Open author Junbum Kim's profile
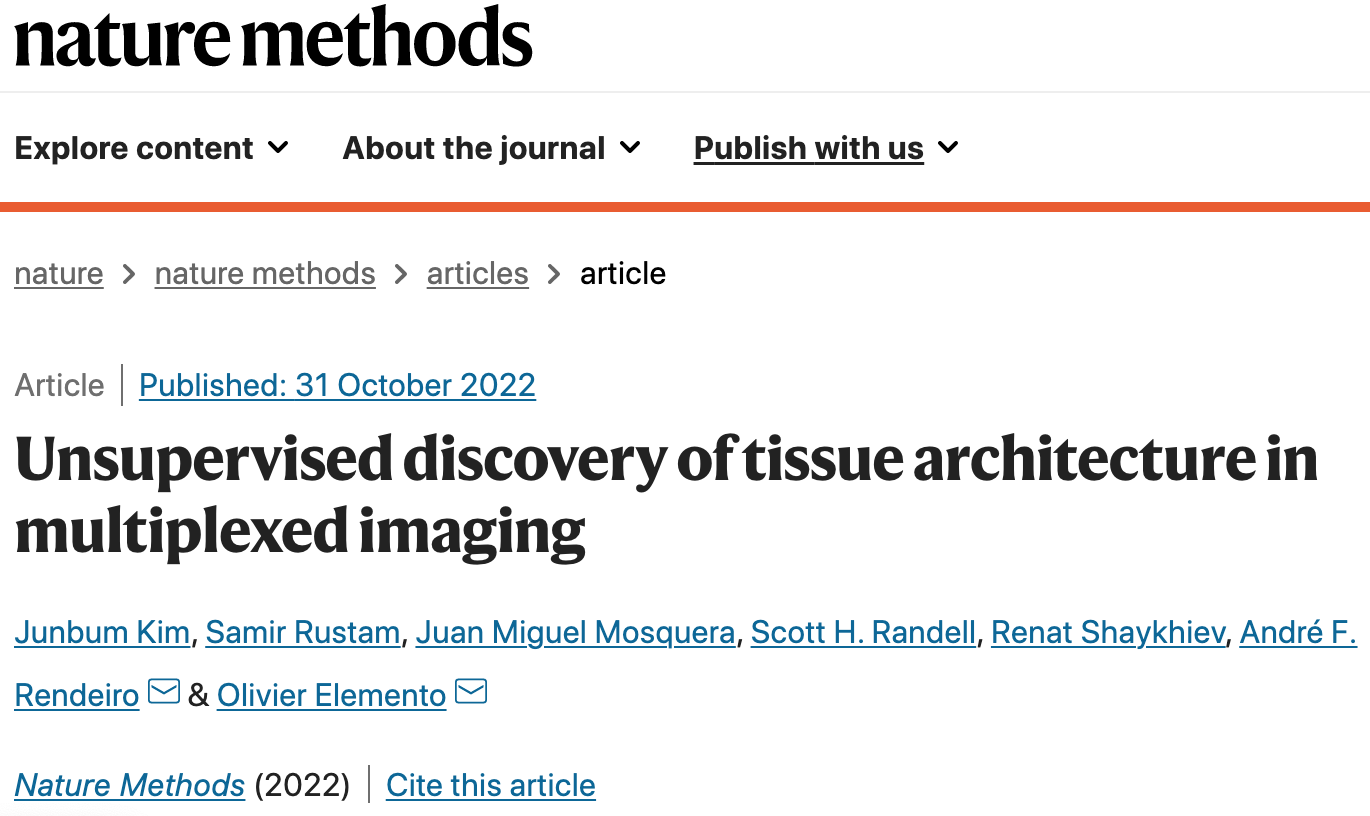 coord(102,633)
